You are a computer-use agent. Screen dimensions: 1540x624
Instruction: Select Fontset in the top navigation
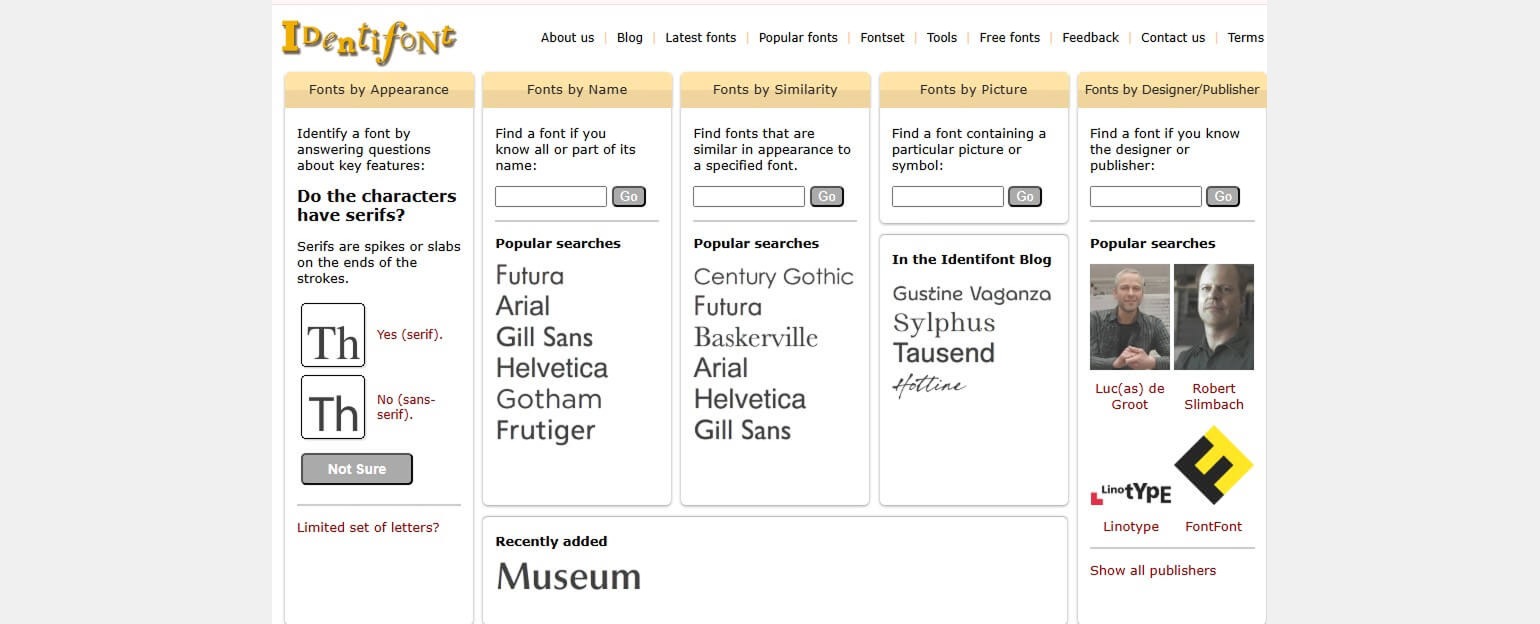point(882,38)
